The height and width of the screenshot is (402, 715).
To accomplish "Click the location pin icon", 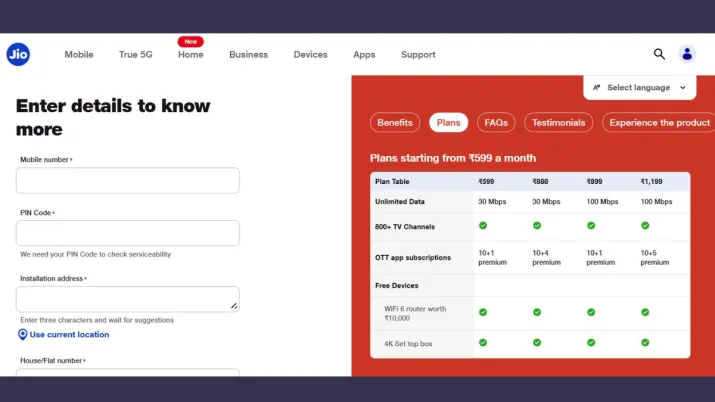I will 22,335.
